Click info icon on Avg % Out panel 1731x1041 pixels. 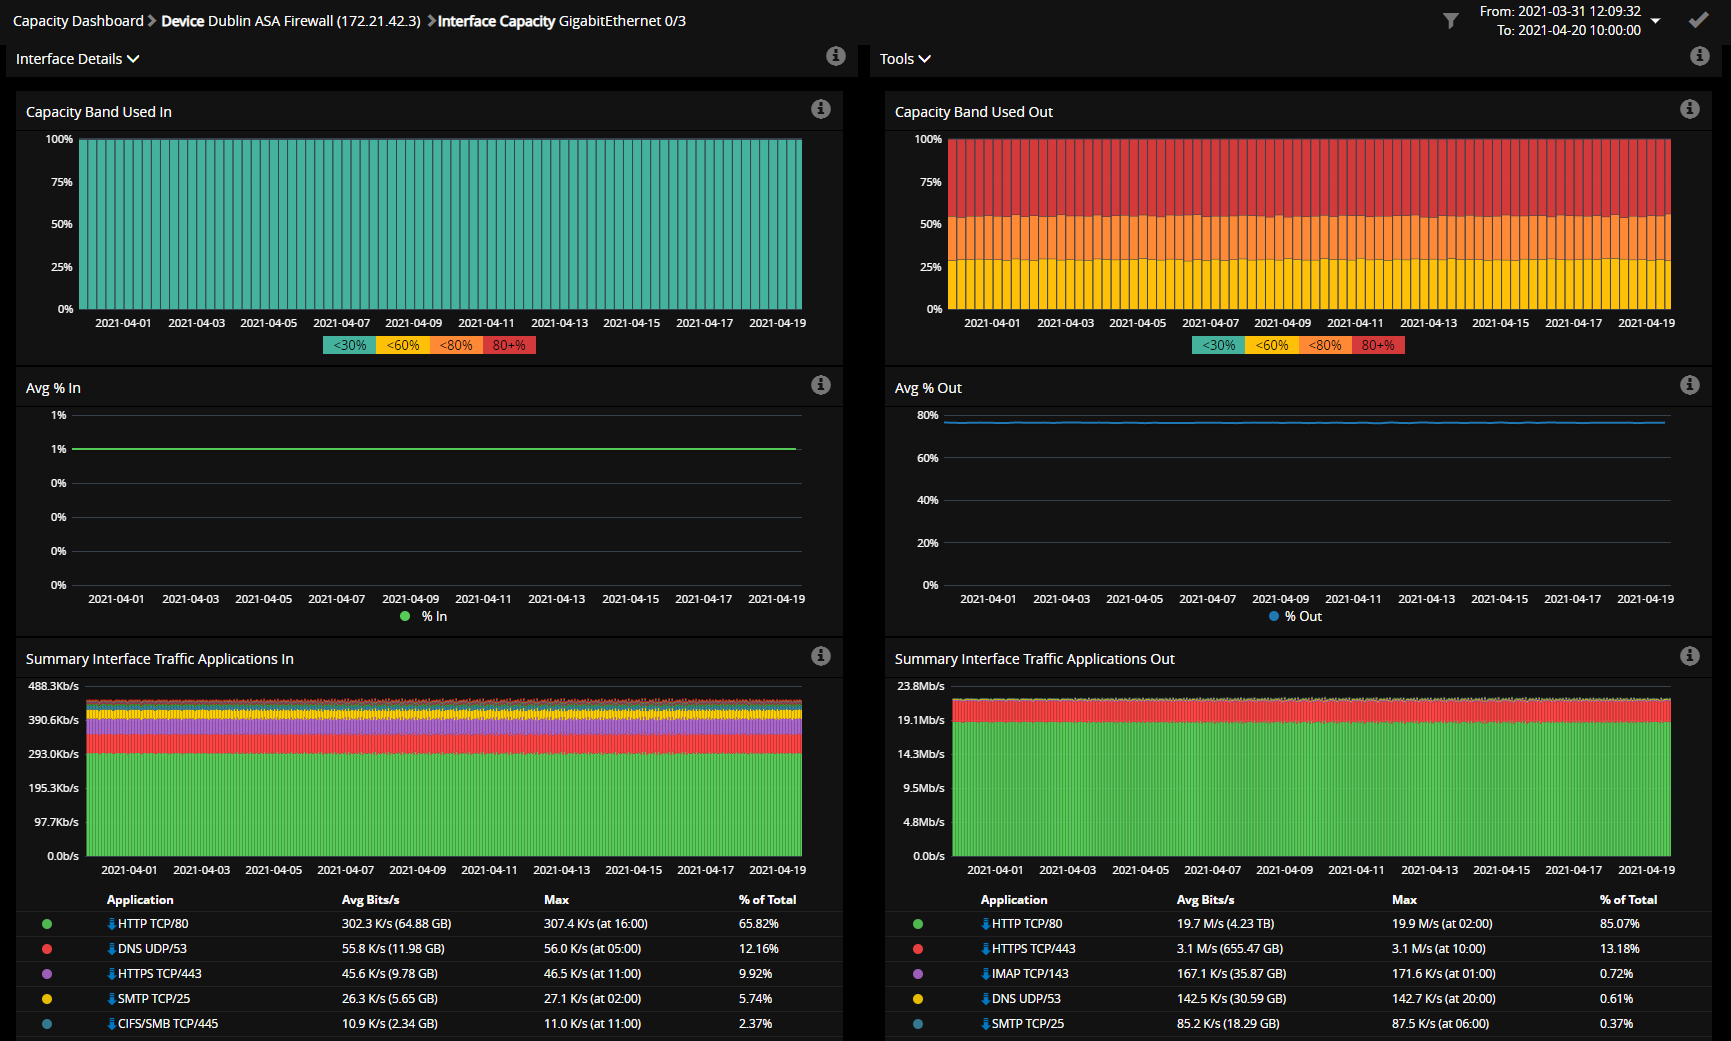pyautogui.click(x=1689, y=385)
